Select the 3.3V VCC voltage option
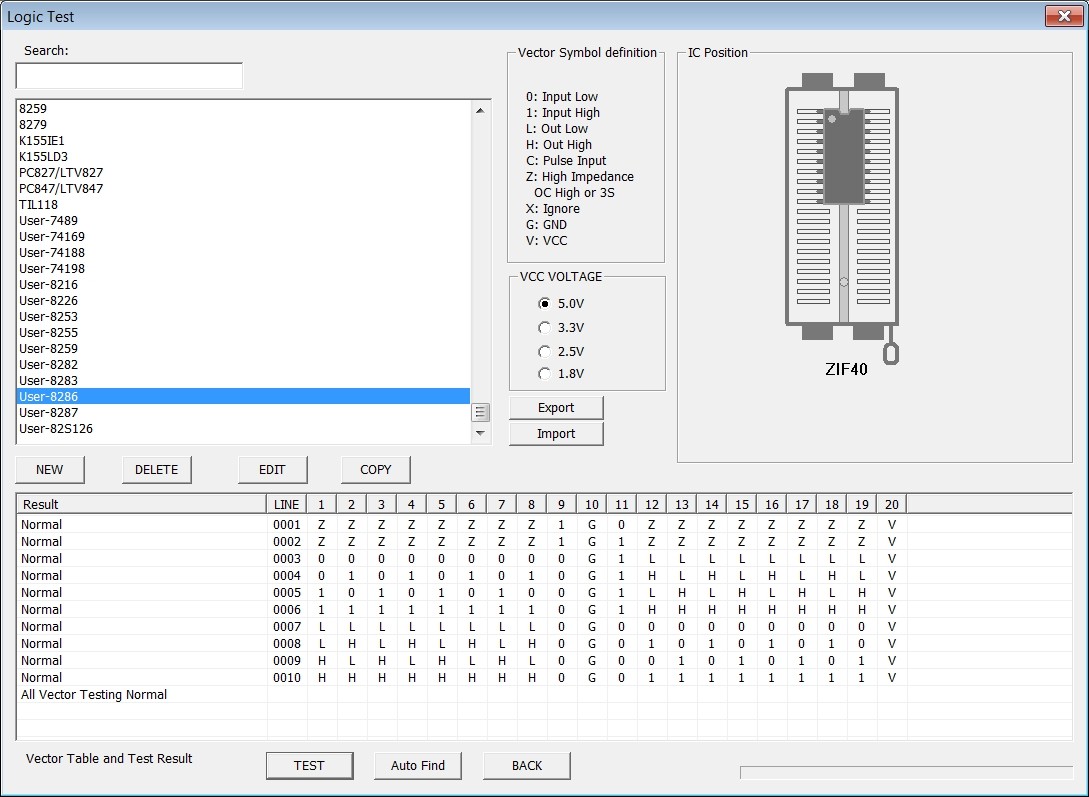 pos(544,328)
